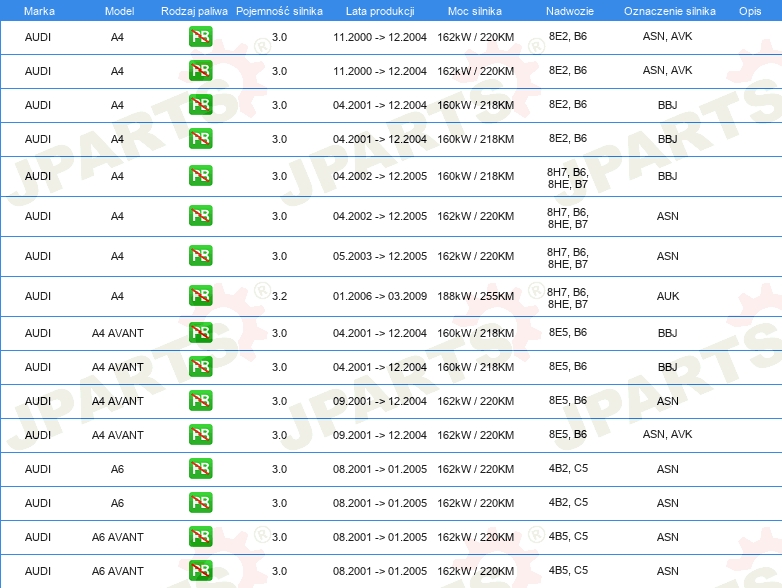782x588 pixels.
Task: Click the Model column header
Action: [x=119, y=11]
